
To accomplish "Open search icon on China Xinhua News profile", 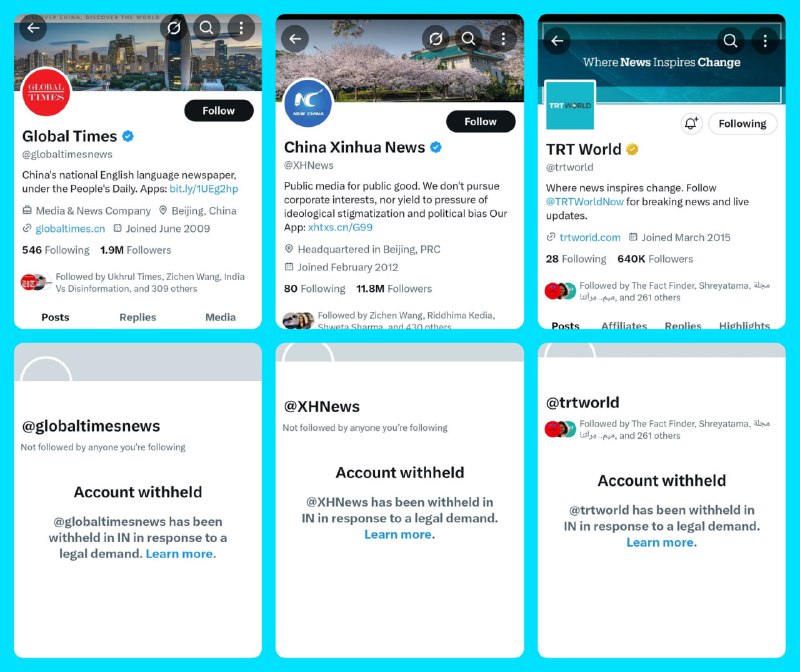I will 468,39.
